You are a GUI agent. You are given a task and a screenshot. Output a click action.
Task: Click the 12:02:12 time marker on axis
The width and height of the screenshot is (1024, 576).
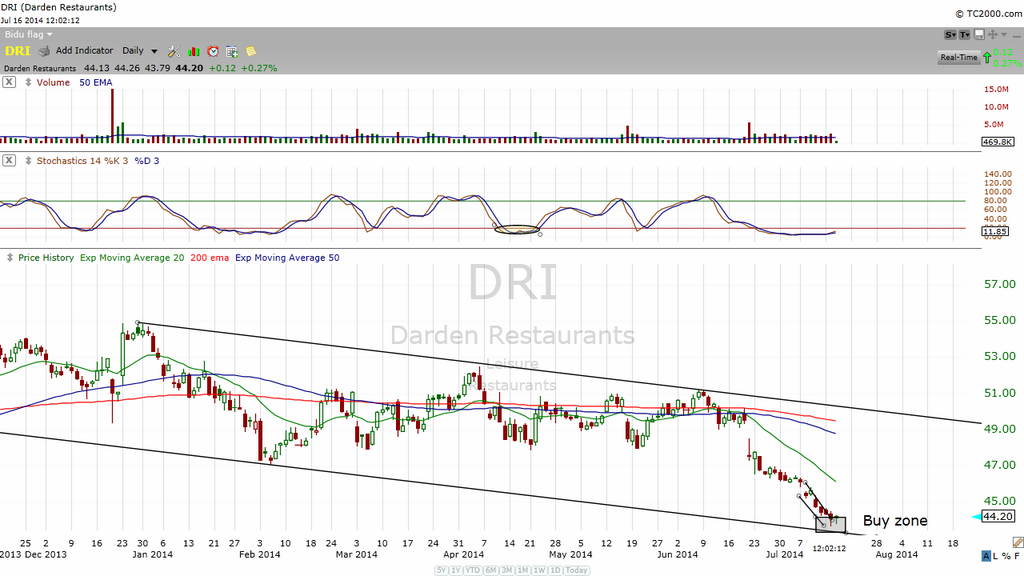point(829,549)
